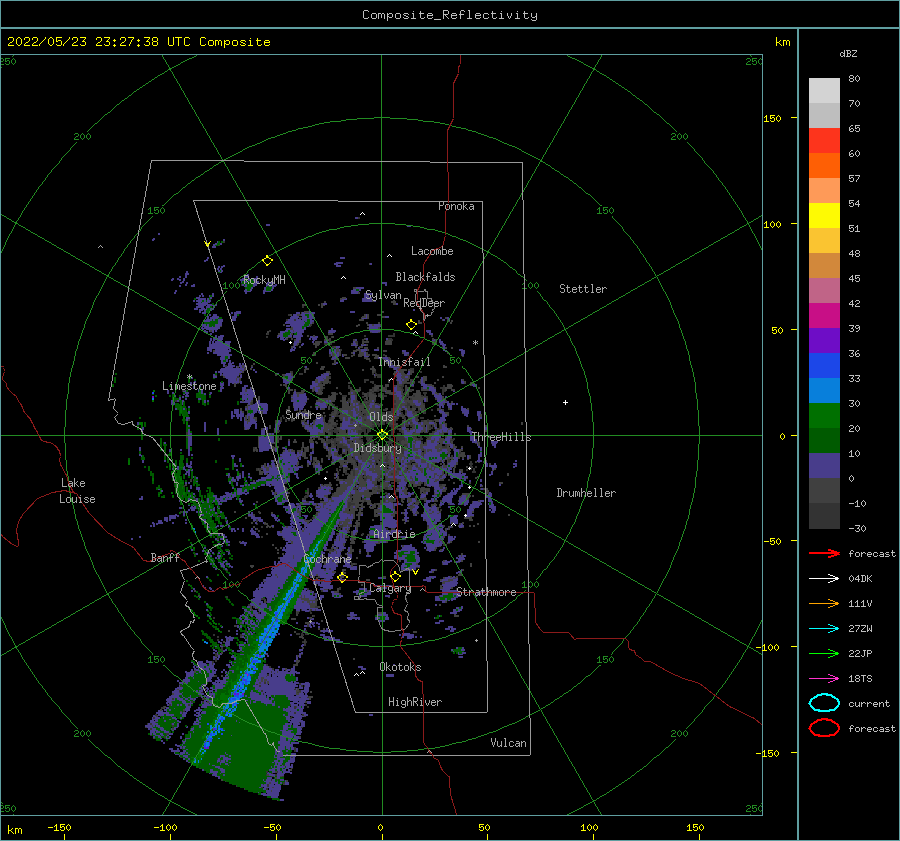Click the cyan 27ZW arrow icon
This screenshot has width=900, height=841.
[x=824, y=629]
